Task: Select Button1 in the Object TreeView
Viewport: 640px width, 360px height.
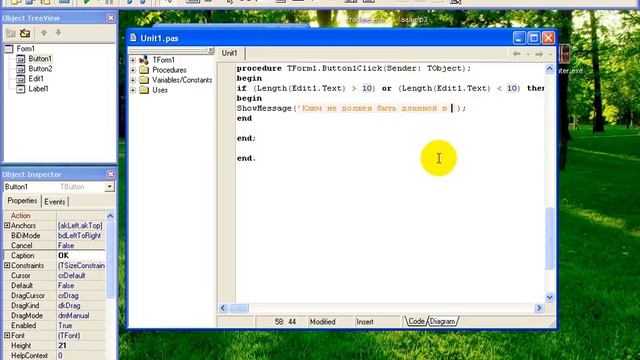Action: pyautogui.click(x=40, y=59)
